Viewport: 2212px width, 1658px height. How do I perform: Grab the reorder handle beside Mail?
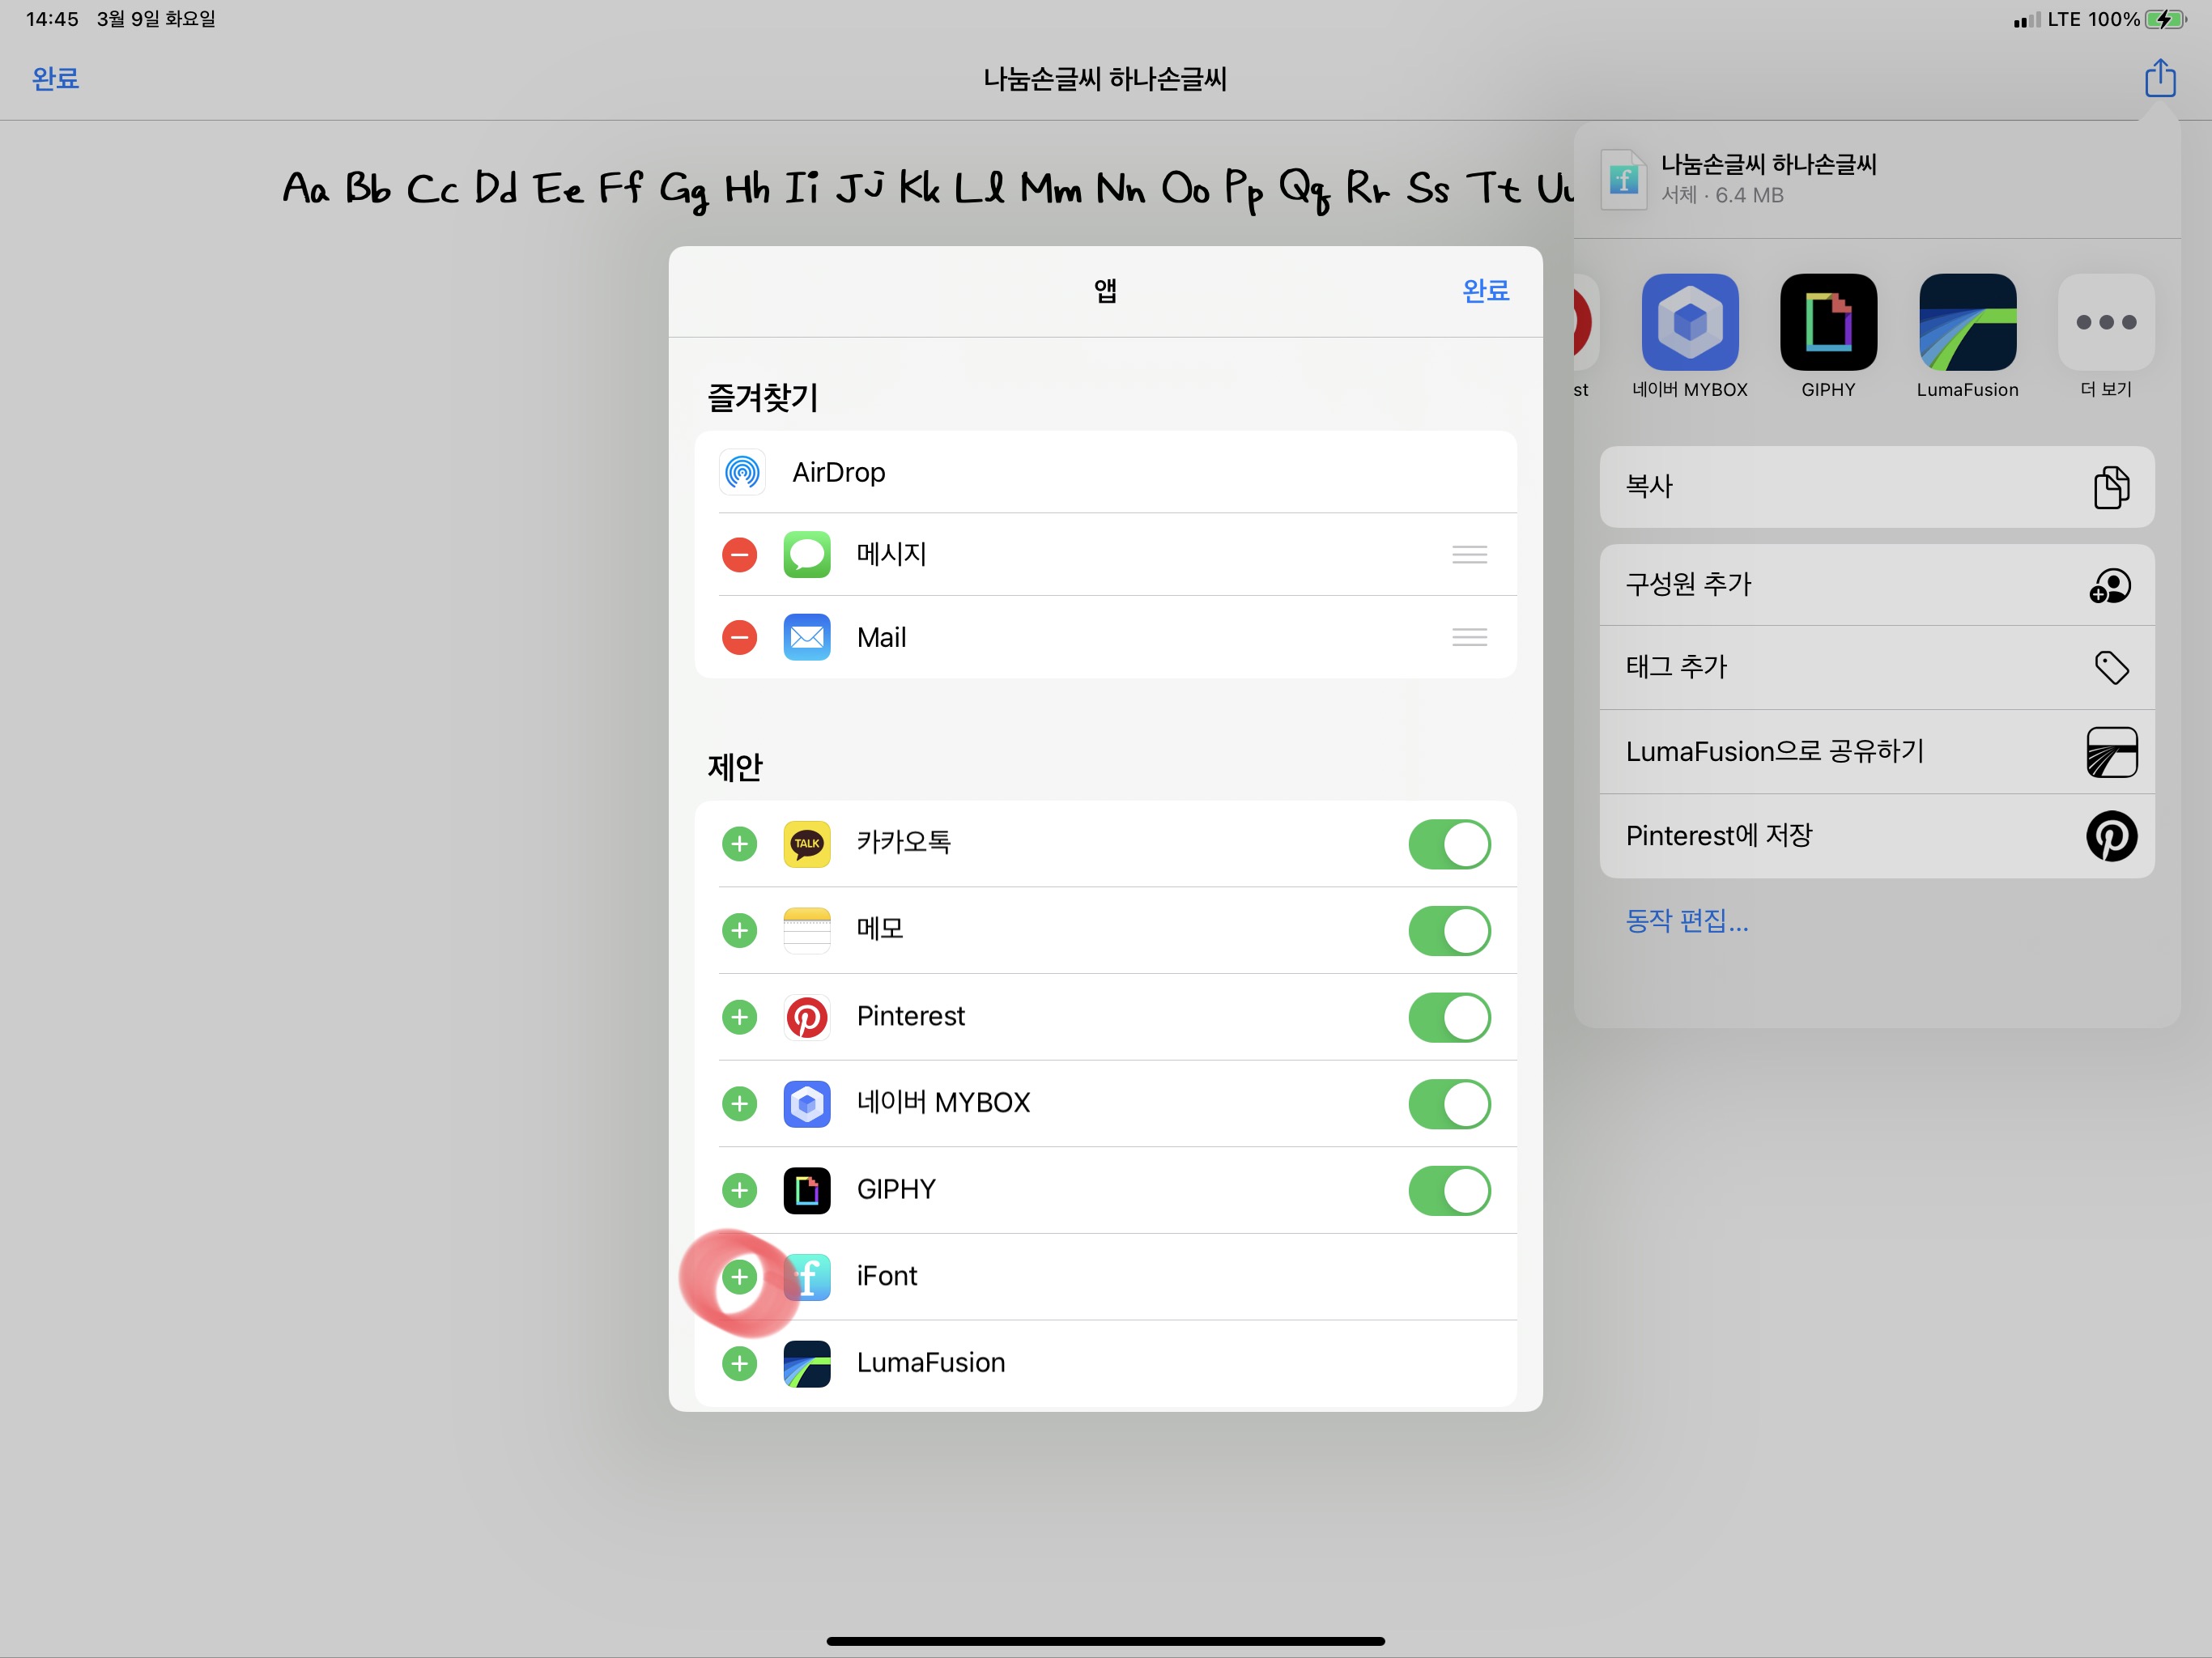[1468, 637]
